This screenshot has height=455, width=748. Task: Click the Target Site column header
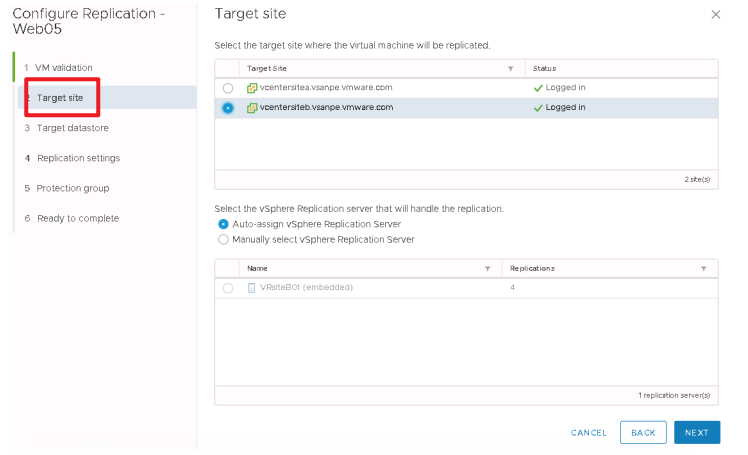point(267,69)
